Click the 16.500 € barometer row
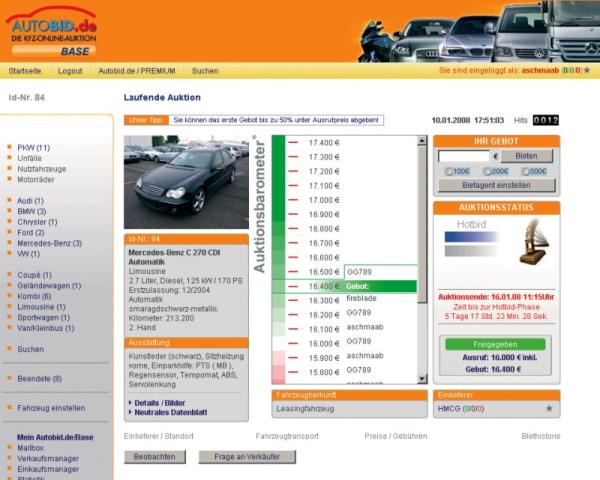The width and height of the screenshot is (600, 480). pyautogui.click(x=344, y=272)
